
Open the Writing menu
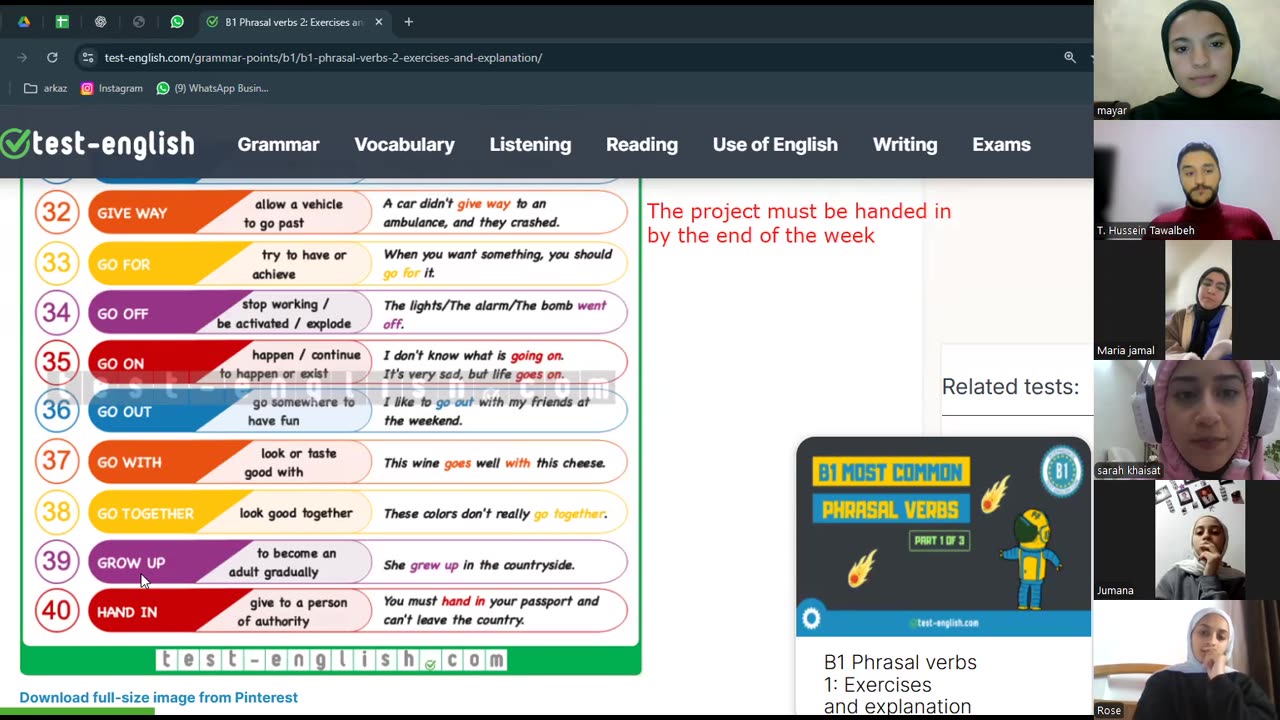click(x=905, y=145)
